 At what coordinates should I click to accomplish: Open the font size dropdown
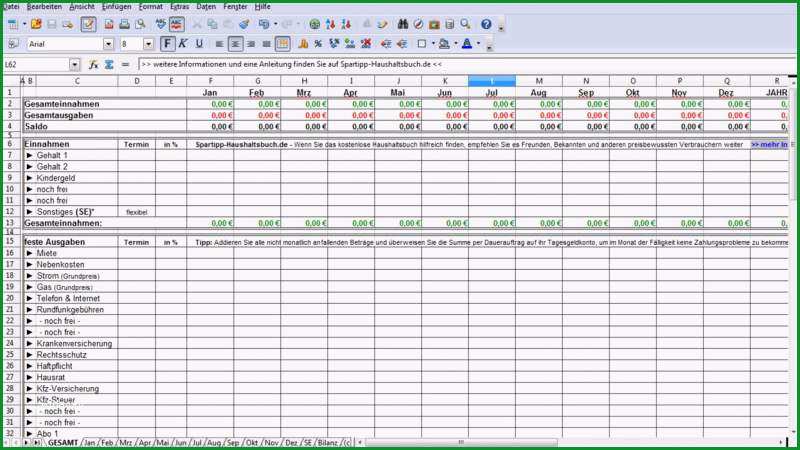pos(148,44)
